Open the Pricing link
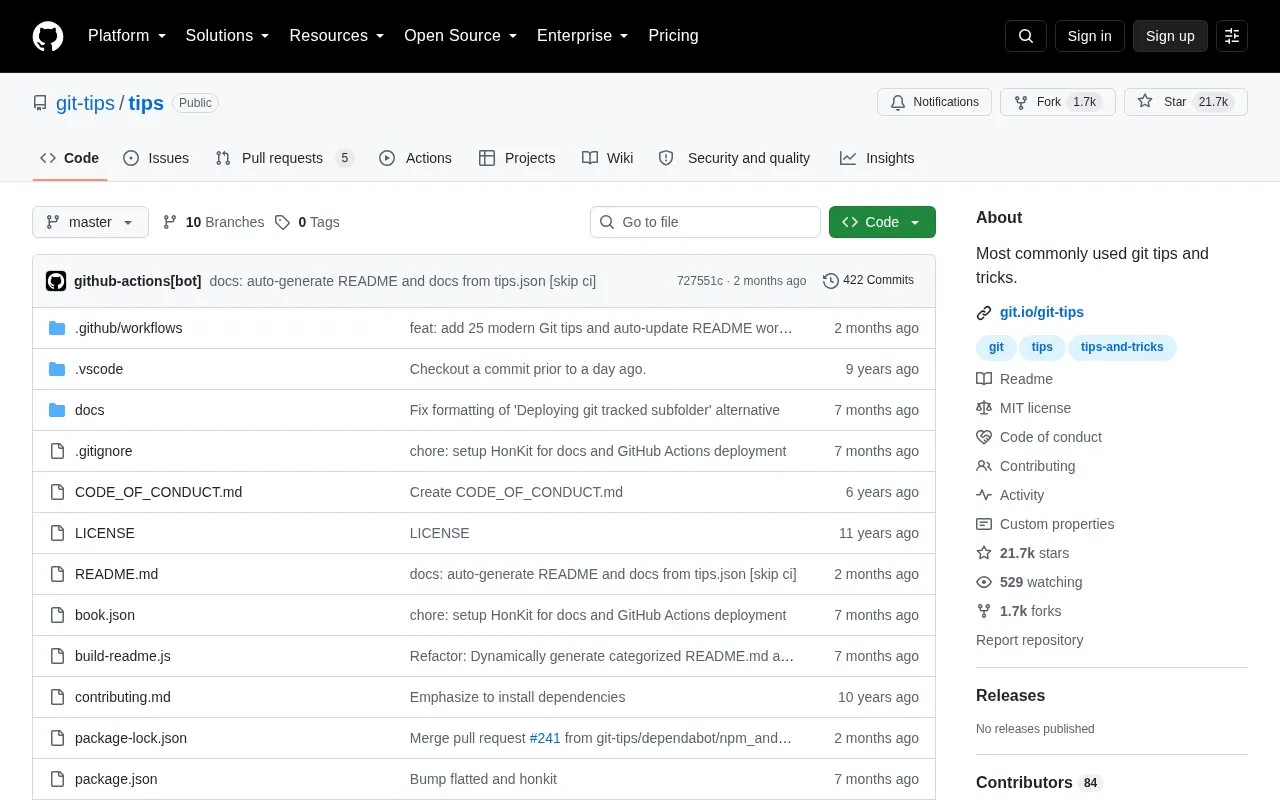This screenshot has width=1280, height=800. point(673,36)
